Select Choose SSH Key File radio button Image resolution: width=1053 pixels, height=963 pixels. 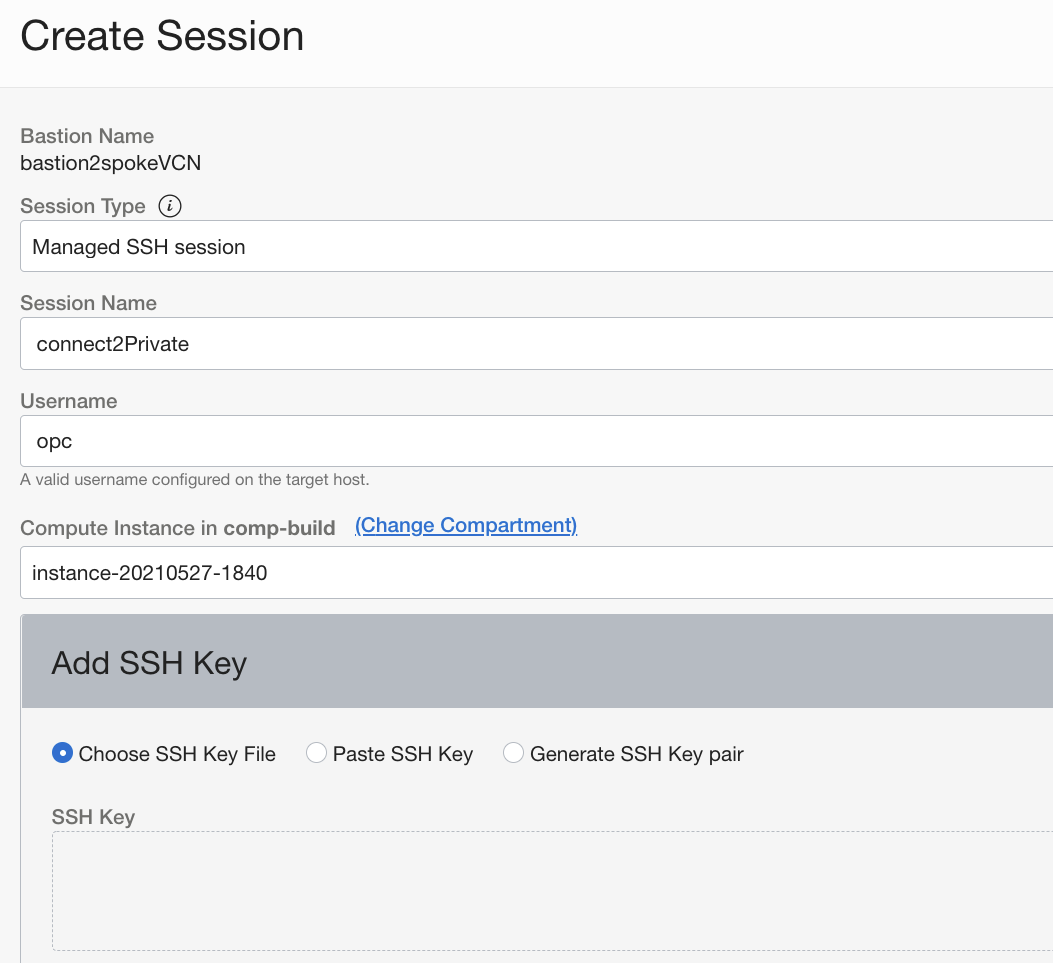point(62,753)
